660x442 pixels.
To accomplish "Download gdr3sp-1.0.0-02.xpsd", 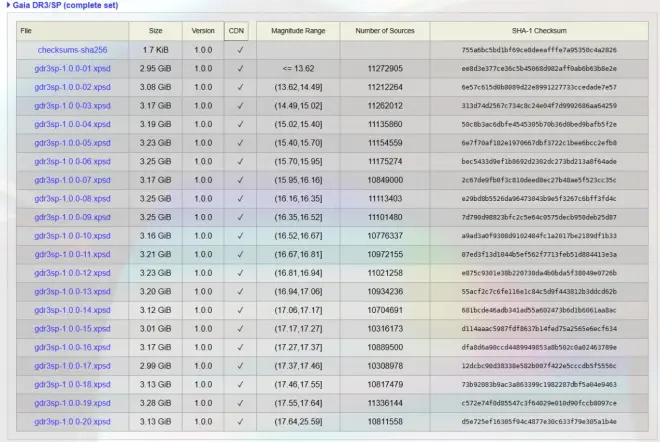I will pyautogui.click(x=72, y=87).
